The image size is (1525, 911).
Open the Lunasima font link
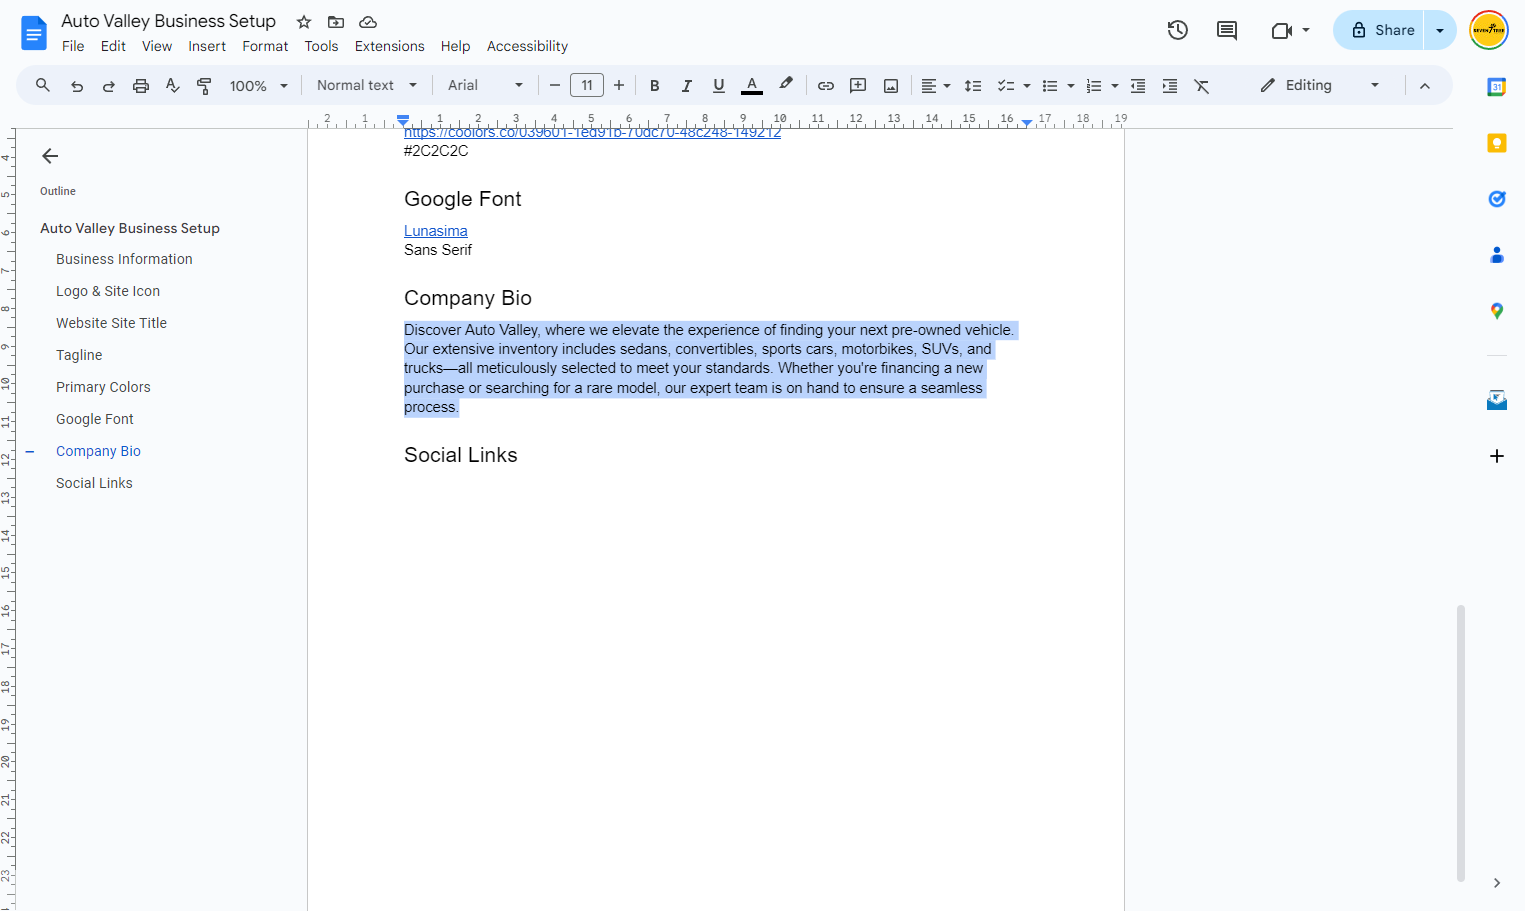pyautogui.click(x=436, y=231)
